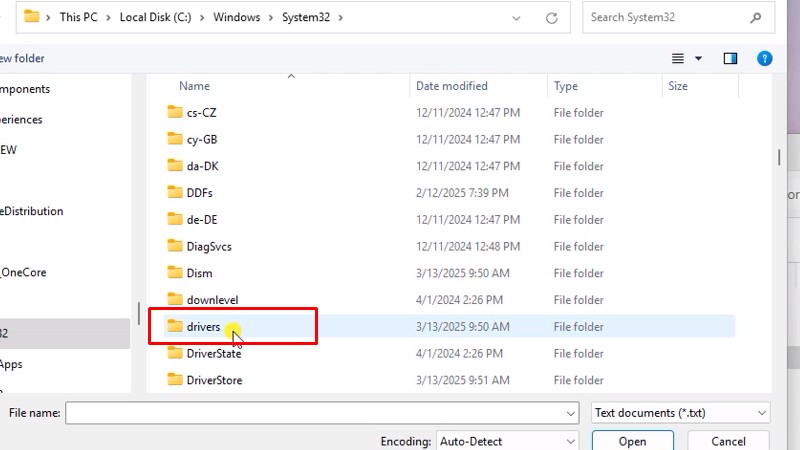The width and height of the screenshot is (800, 450).
Task: Sort by the Date modified column header
Action: tap(452, 86)
